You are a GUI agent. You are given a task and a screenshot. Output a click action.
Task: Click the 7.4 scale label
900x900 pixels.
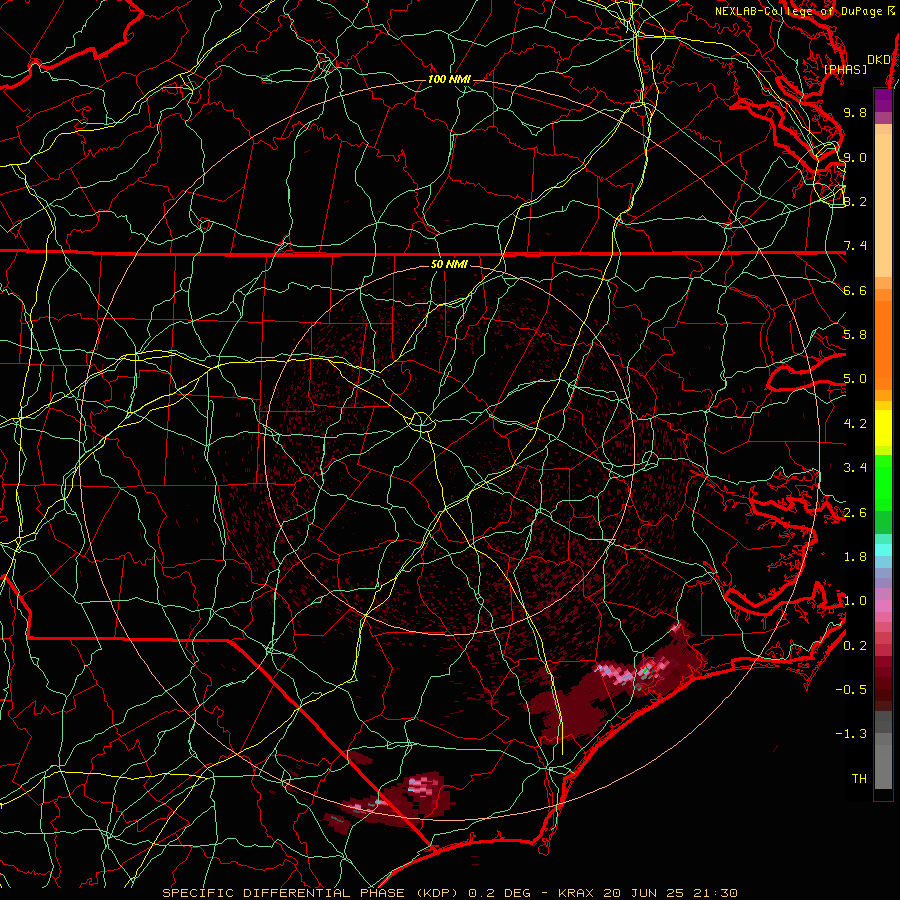pyautogui.click(x=855, y=246)
